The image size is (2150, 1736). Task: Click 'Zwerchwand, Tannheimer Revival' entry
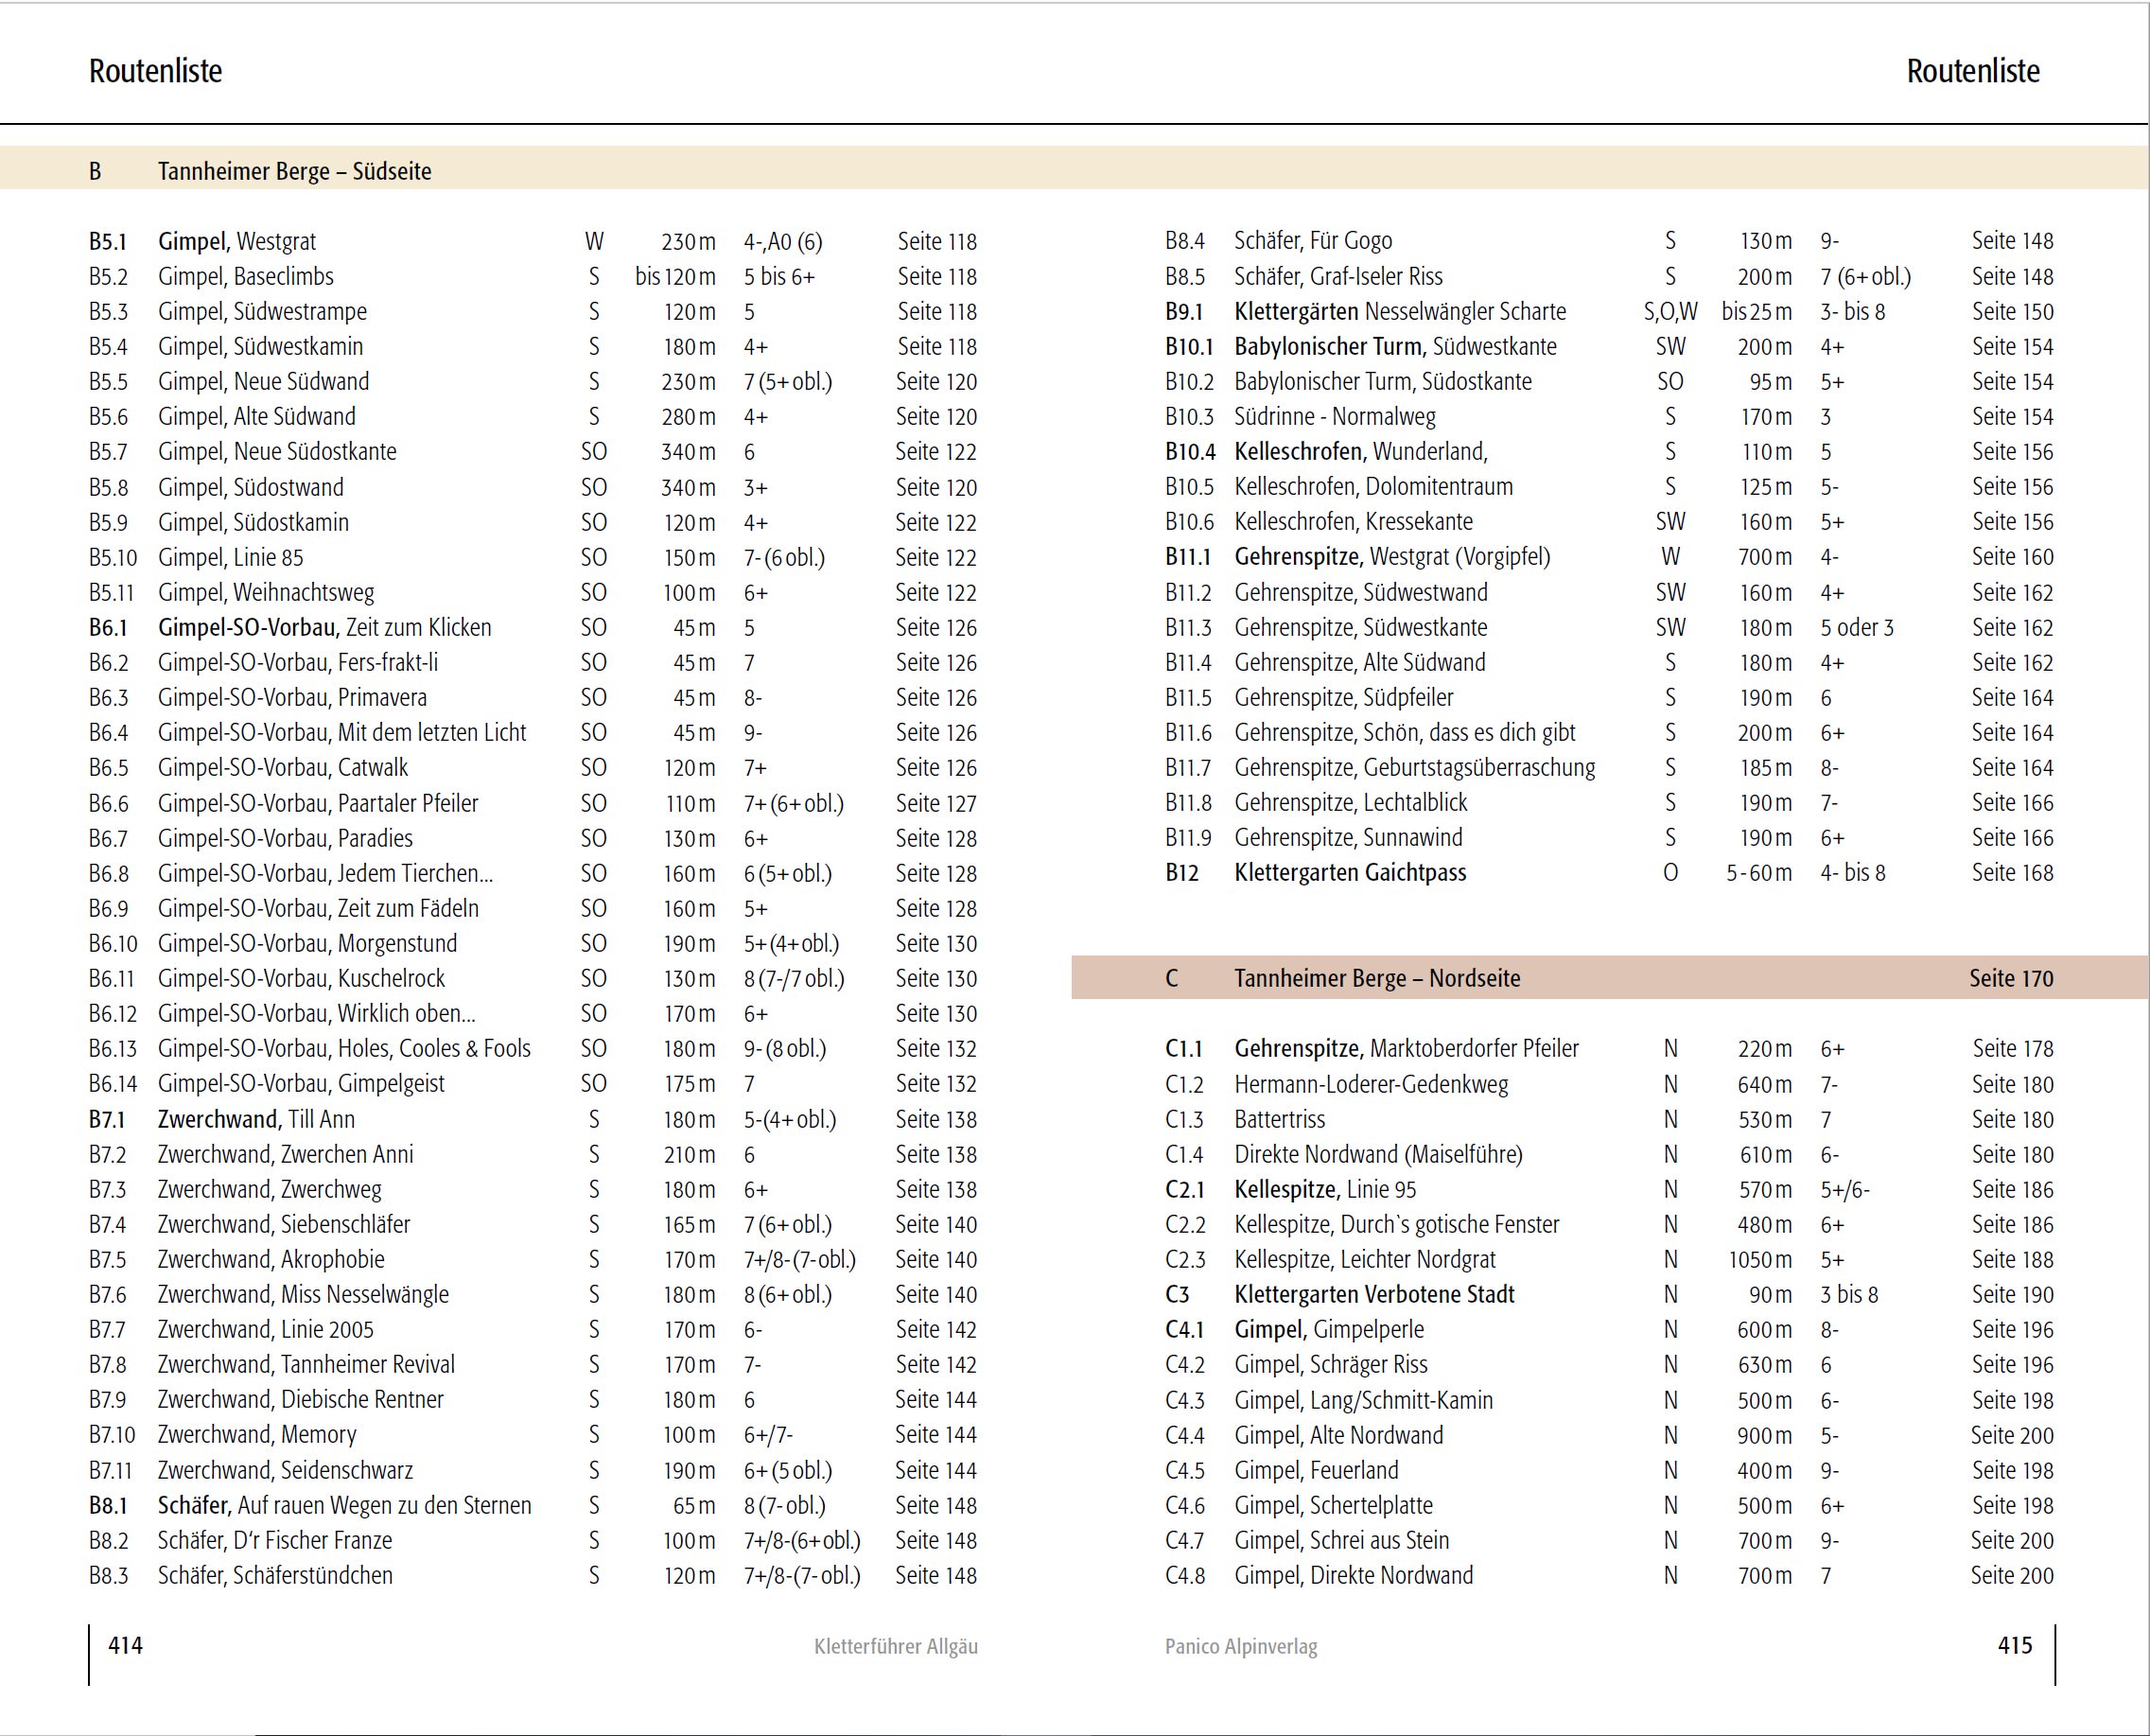306,1364
